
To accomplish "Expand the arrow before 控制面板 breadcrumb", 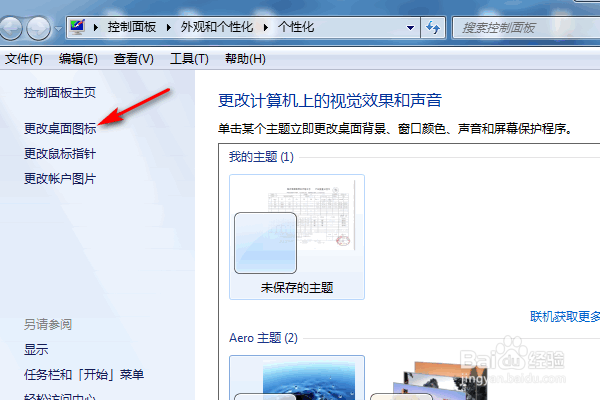I will click(x=96, y=28).
